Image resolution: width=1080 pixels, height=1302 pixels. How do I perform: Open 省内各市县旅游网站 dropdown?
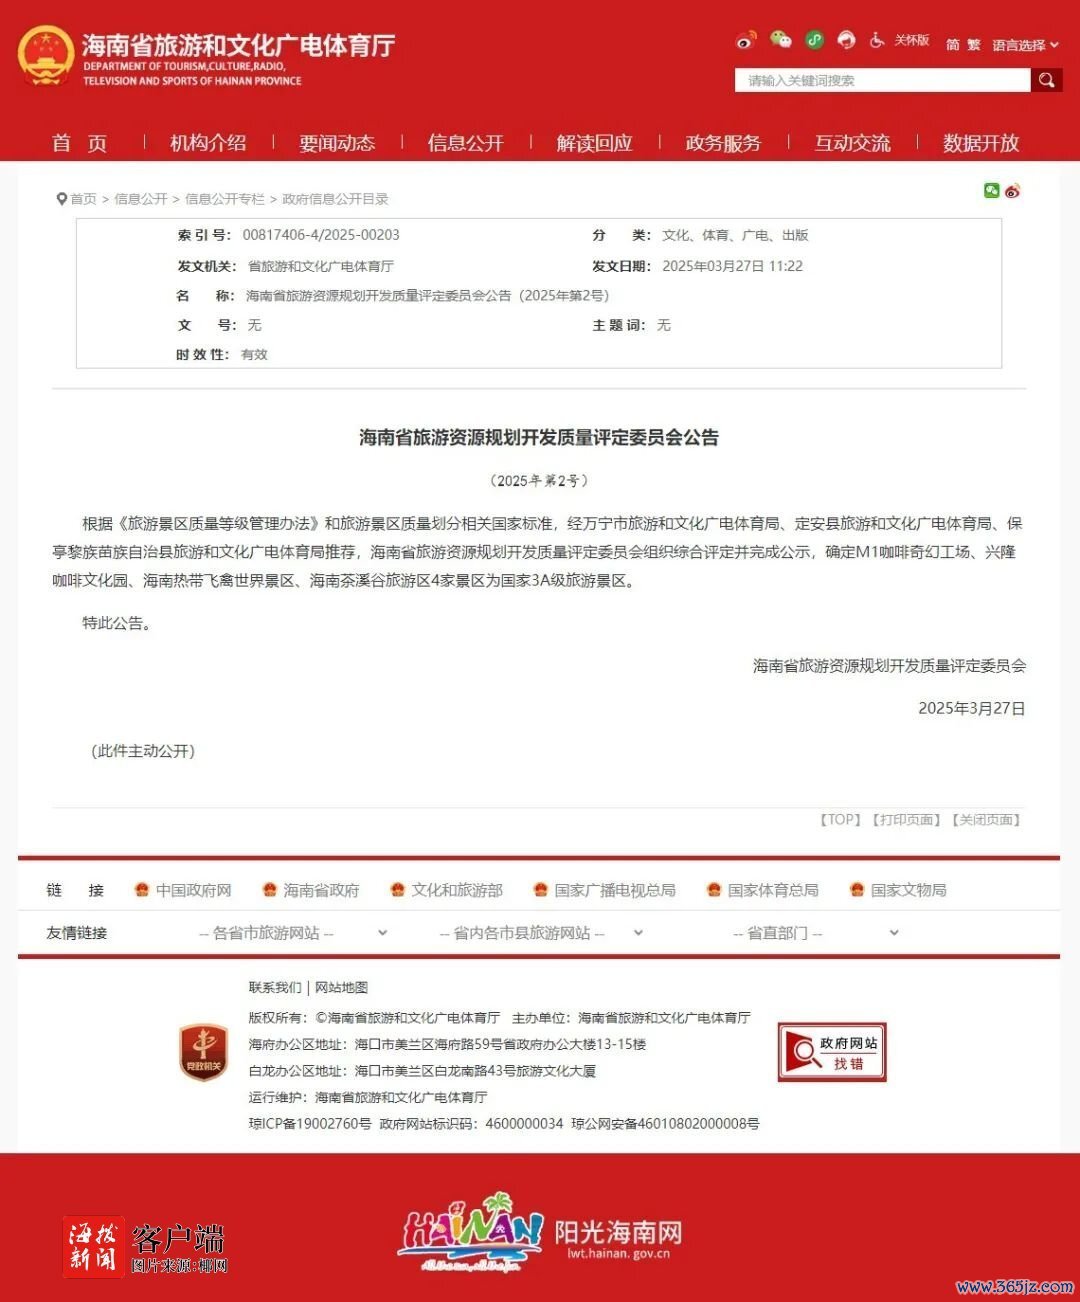541,933
